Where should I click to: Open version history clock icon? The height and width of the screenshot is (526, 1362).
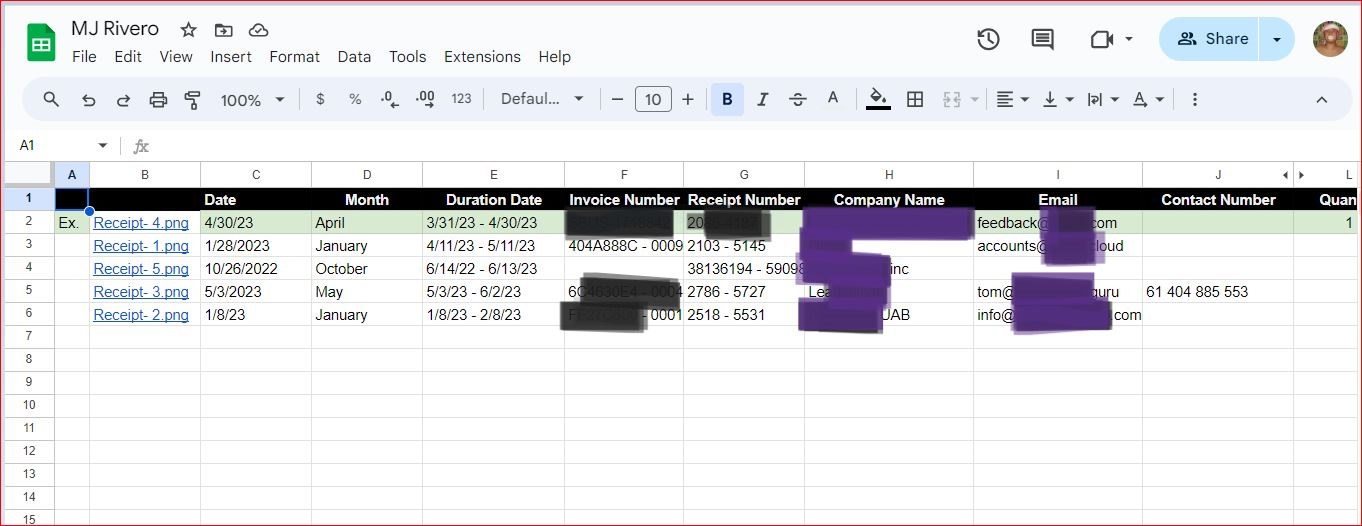[988, 39]
